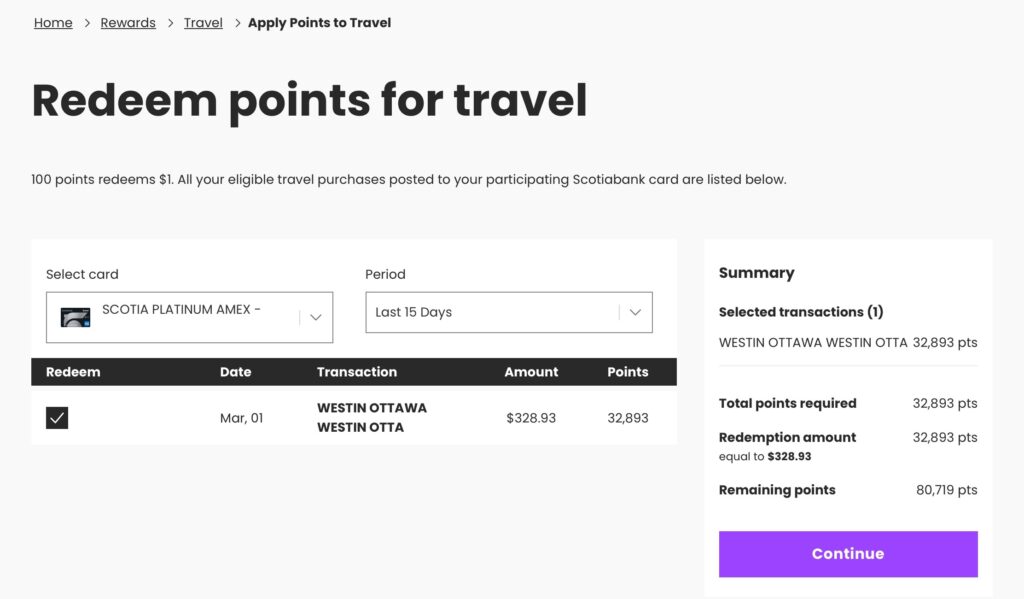Uncheck the Westin Ottawa redeem checkbox
The width and height of the screenshot is (1024, 599).
[57, 418]
